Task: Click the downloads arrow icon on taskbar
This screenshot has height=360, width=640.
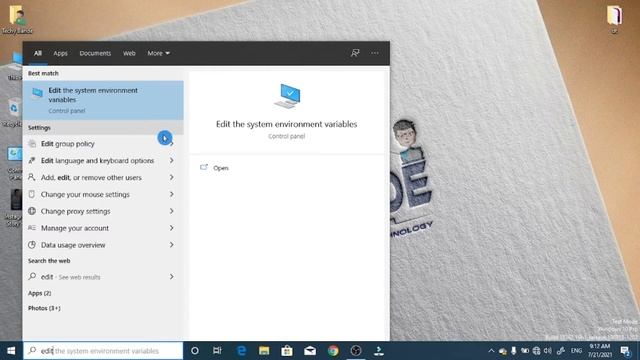Action: 379,351
